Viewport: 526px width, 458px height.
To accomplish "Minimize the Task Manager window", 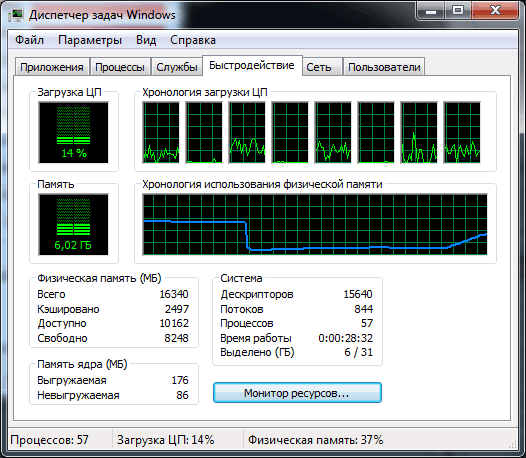I will 430,10.
